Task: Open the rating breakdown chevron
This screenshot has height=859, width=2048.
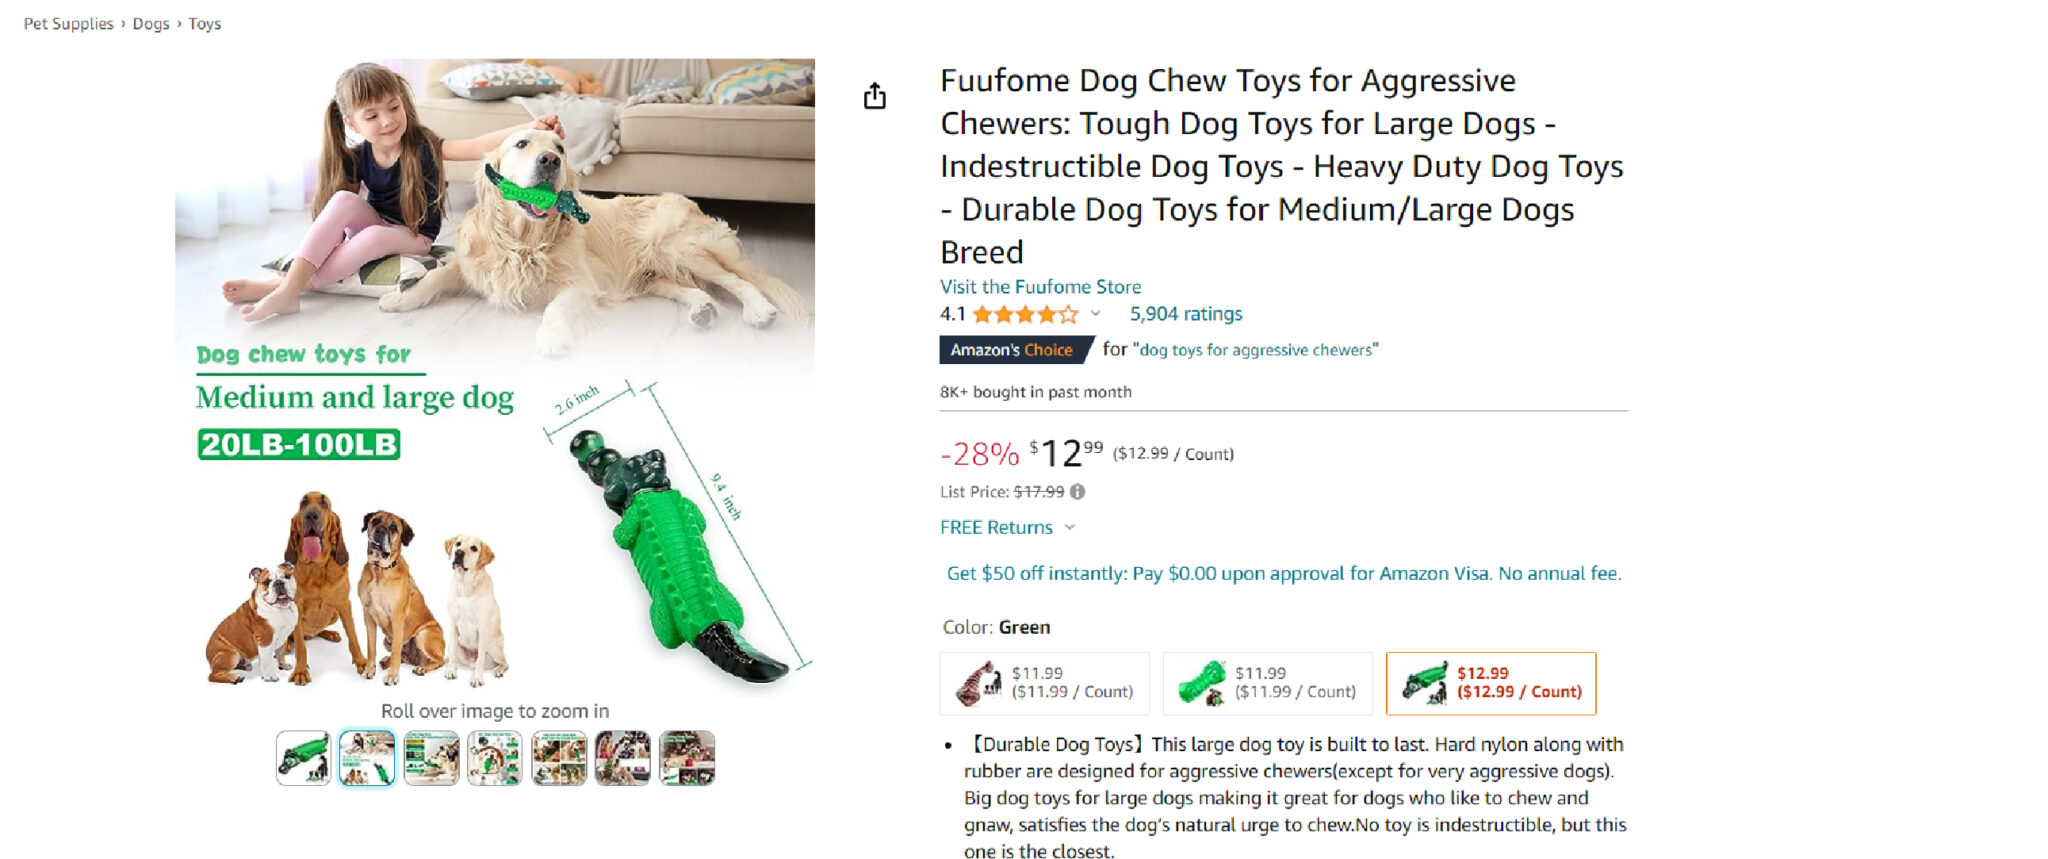Action: tap(1095, 314)
